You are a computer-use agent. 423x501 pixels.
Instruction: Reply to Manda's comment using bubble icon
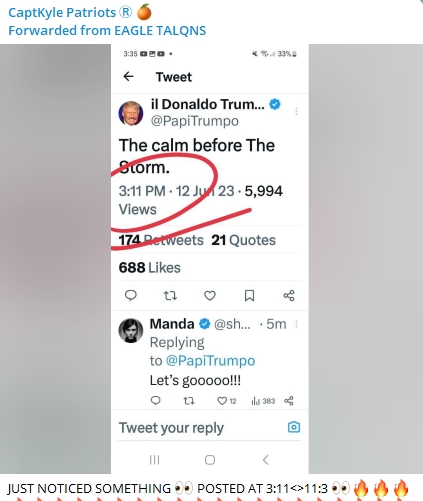coord(156,400)
